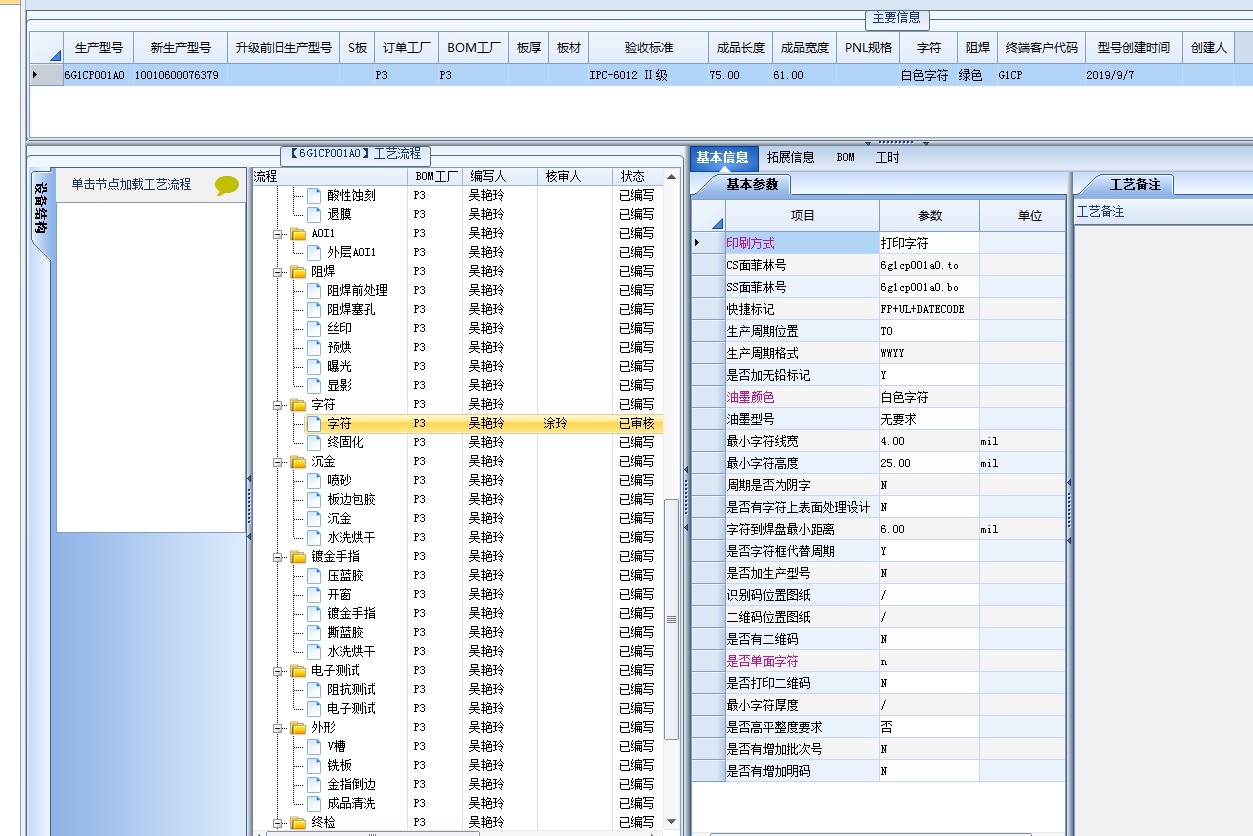The width and height of the screenshot is (1253, 836).
Task: Click the 沉金 folder icon
Action: tap(298, 462)
